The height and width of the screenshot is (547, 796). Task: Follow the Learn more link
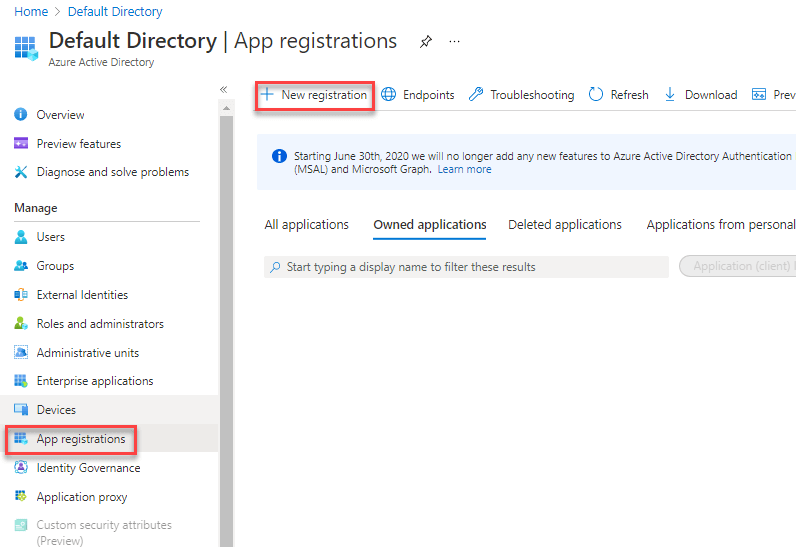tap(465, 169)
